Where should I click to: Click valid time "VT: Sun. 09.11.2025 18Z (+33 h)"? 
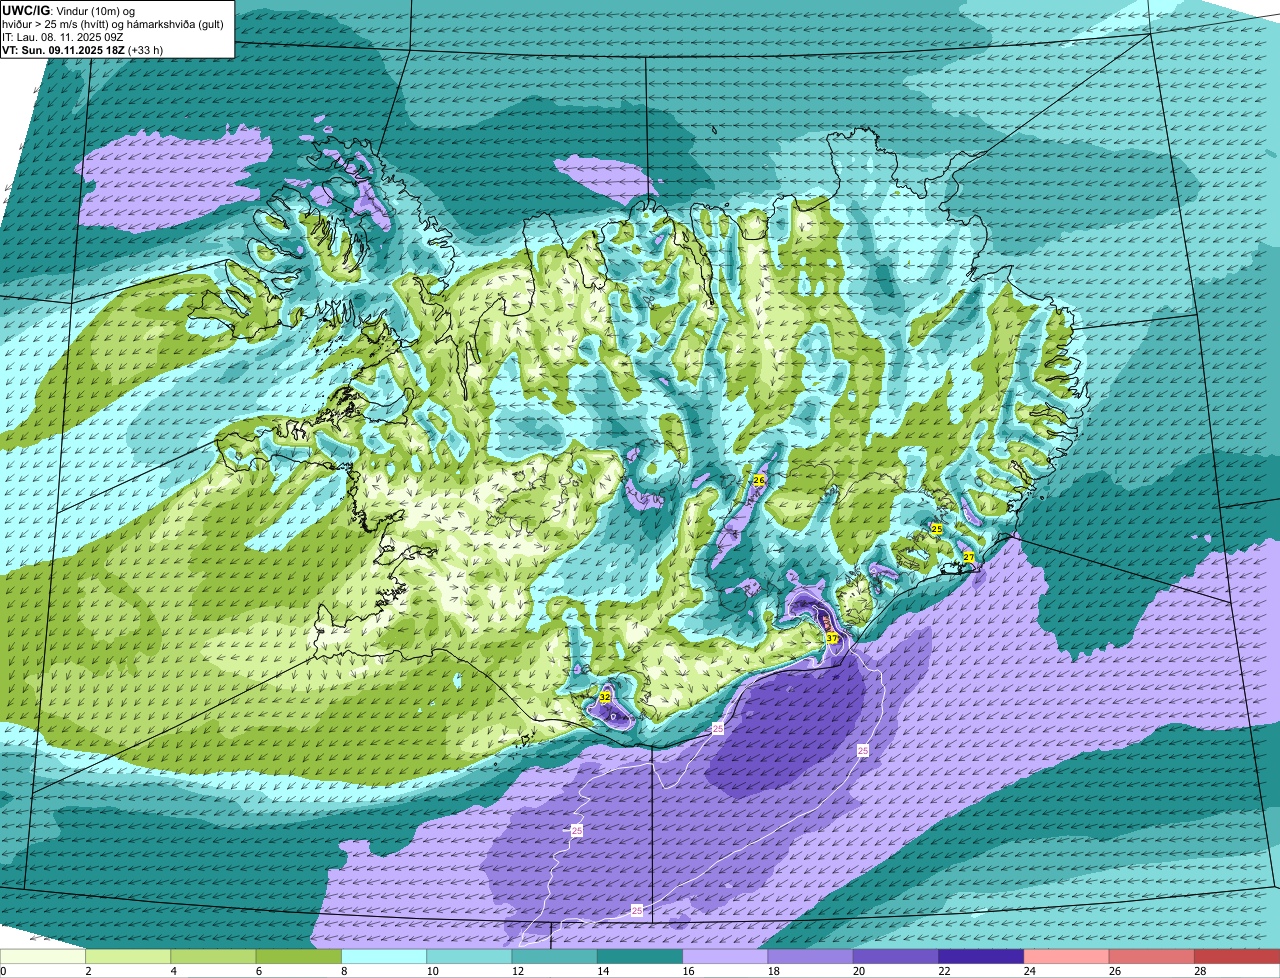coord(82,50)
